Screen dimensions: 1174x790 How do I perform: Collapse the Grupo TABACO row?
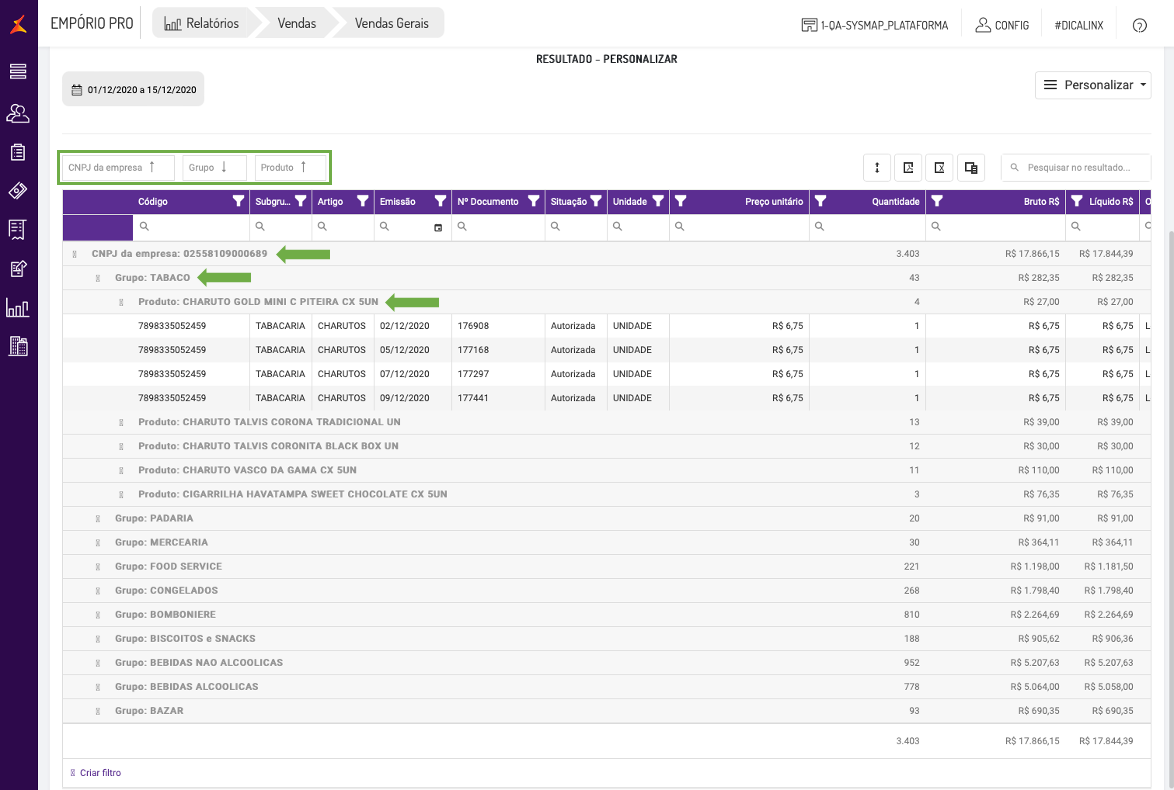point(97,278)
